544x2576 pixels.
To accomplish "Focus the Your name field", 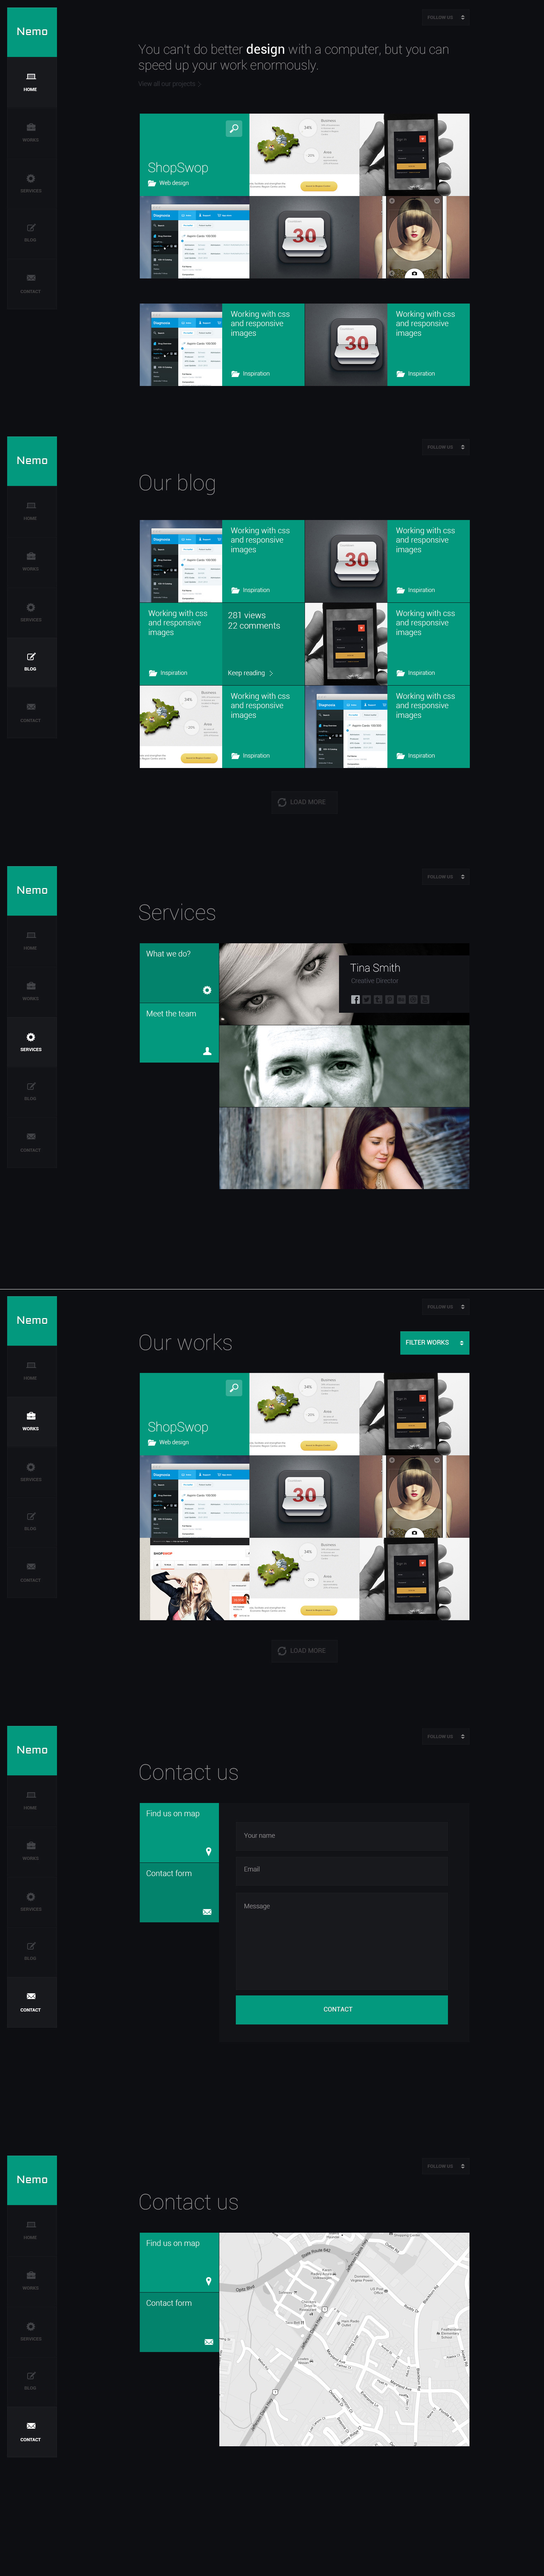I will [x=341, y=1836].
